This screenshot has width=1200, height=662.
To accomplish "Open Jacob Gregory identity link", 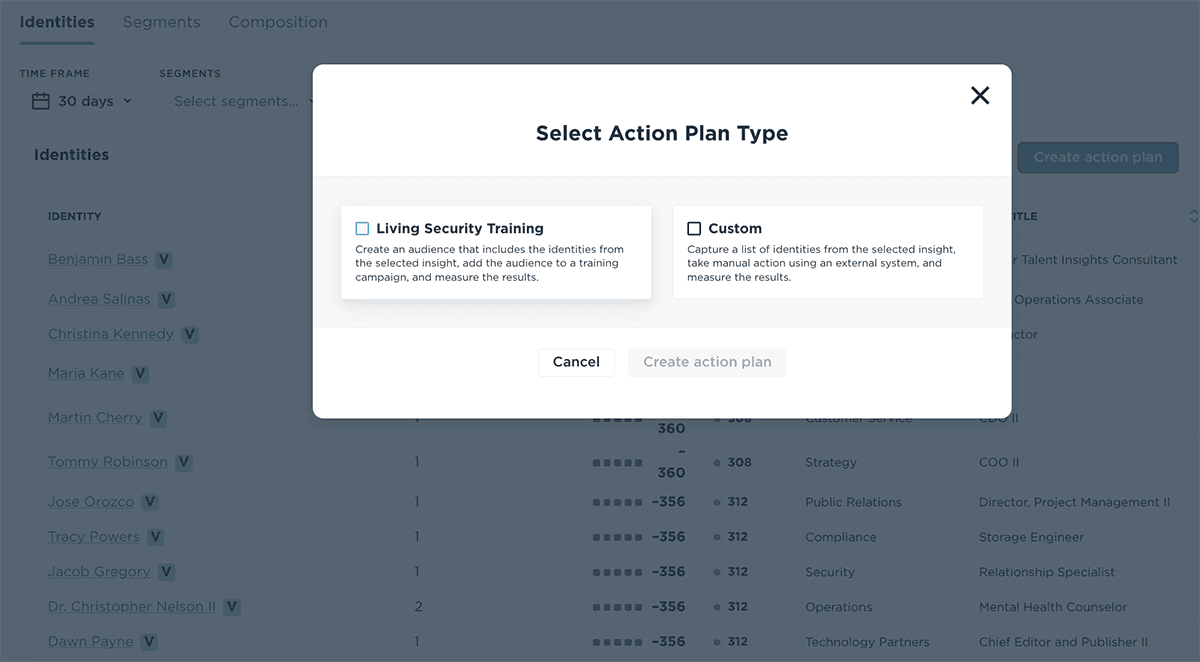I will (x=99, y=572).
